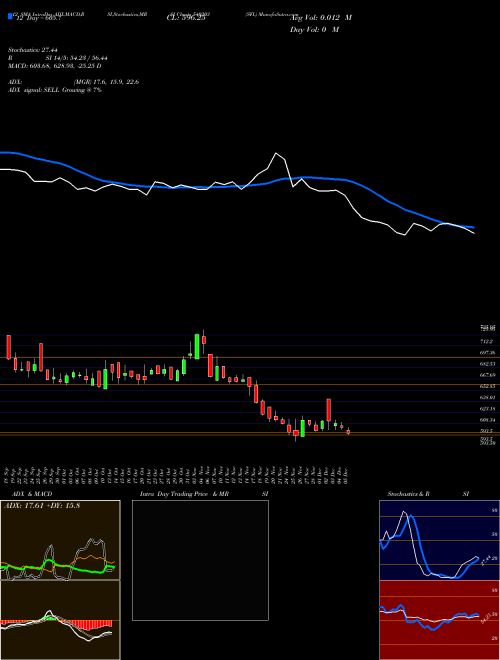
Task: Click the MACD: 693.68, 628.93 values line
Action: (x=54, y=66)
